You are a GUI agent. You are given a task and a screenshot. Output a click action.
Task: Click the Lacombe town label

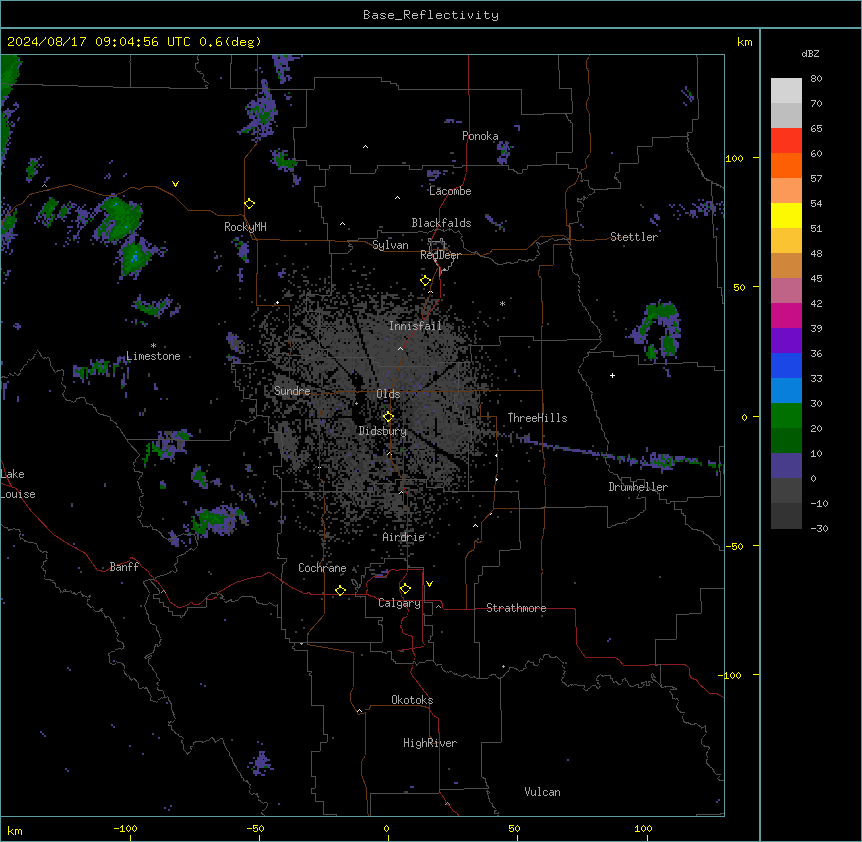pyautogui.click(x=450, y=191)
